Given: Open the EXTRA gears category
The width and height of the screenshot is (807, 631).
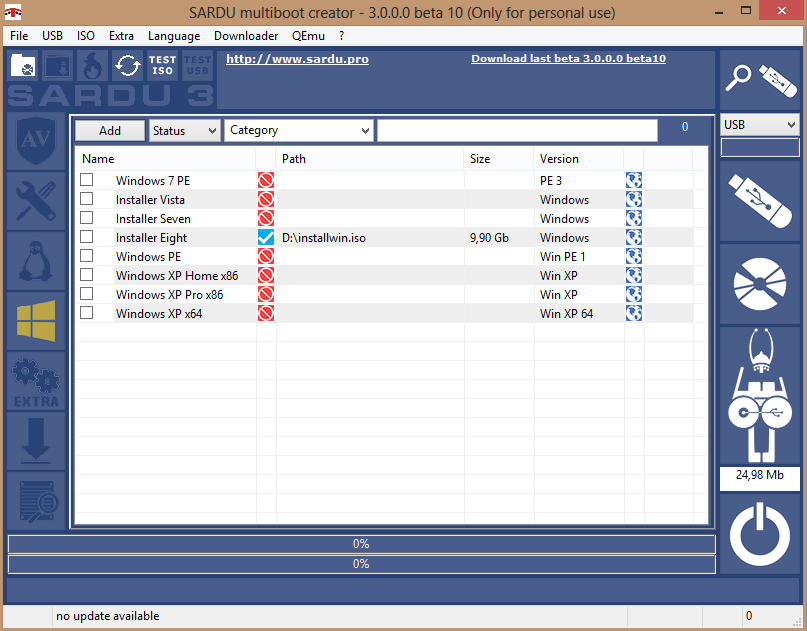Looking at the screenshot, I should click(x=36, y=381).
